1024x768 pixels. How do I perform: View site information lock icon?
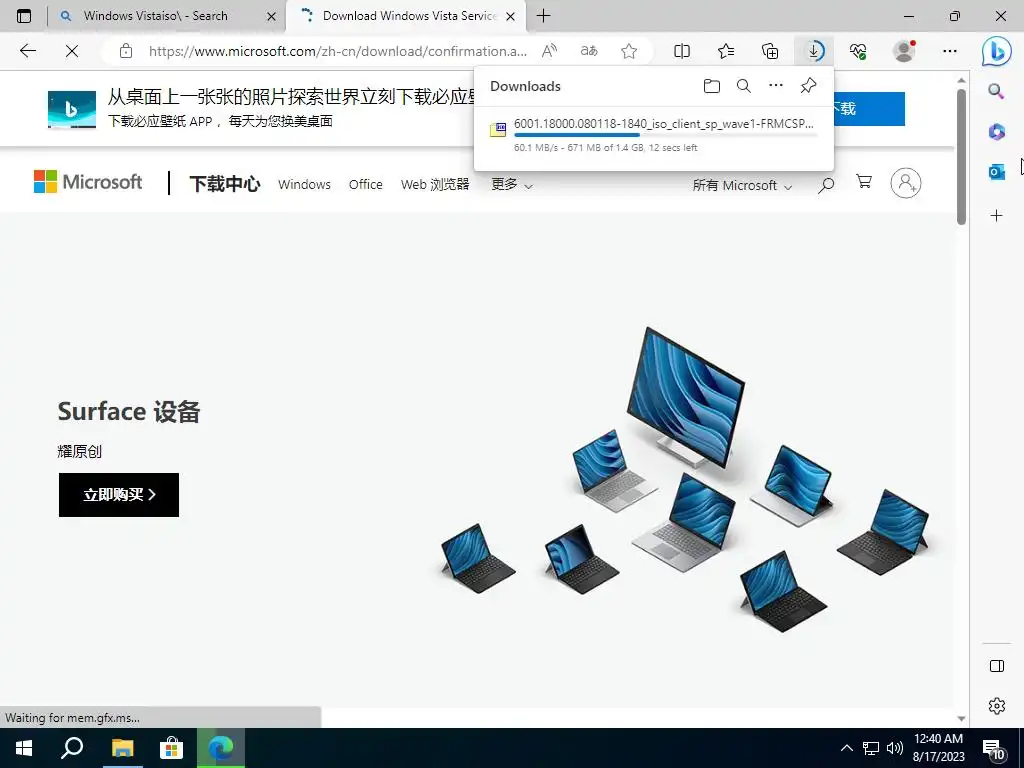click(x=126, y=51)
